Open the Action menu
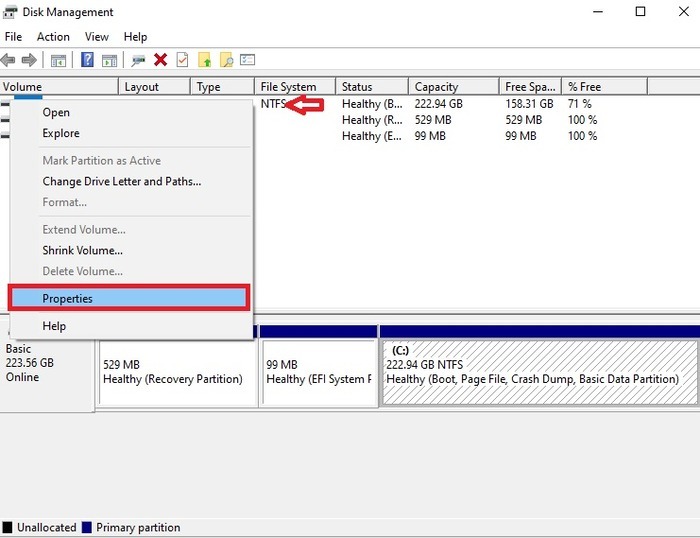This screenshot has width=700, height=538. pos(53,37)
